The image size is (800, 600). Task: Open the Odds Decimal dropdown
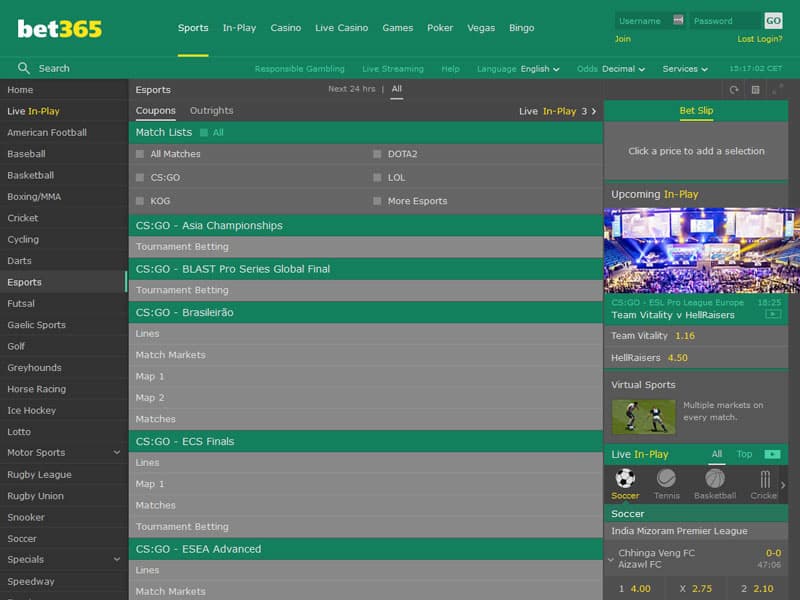tap(624, 69)
